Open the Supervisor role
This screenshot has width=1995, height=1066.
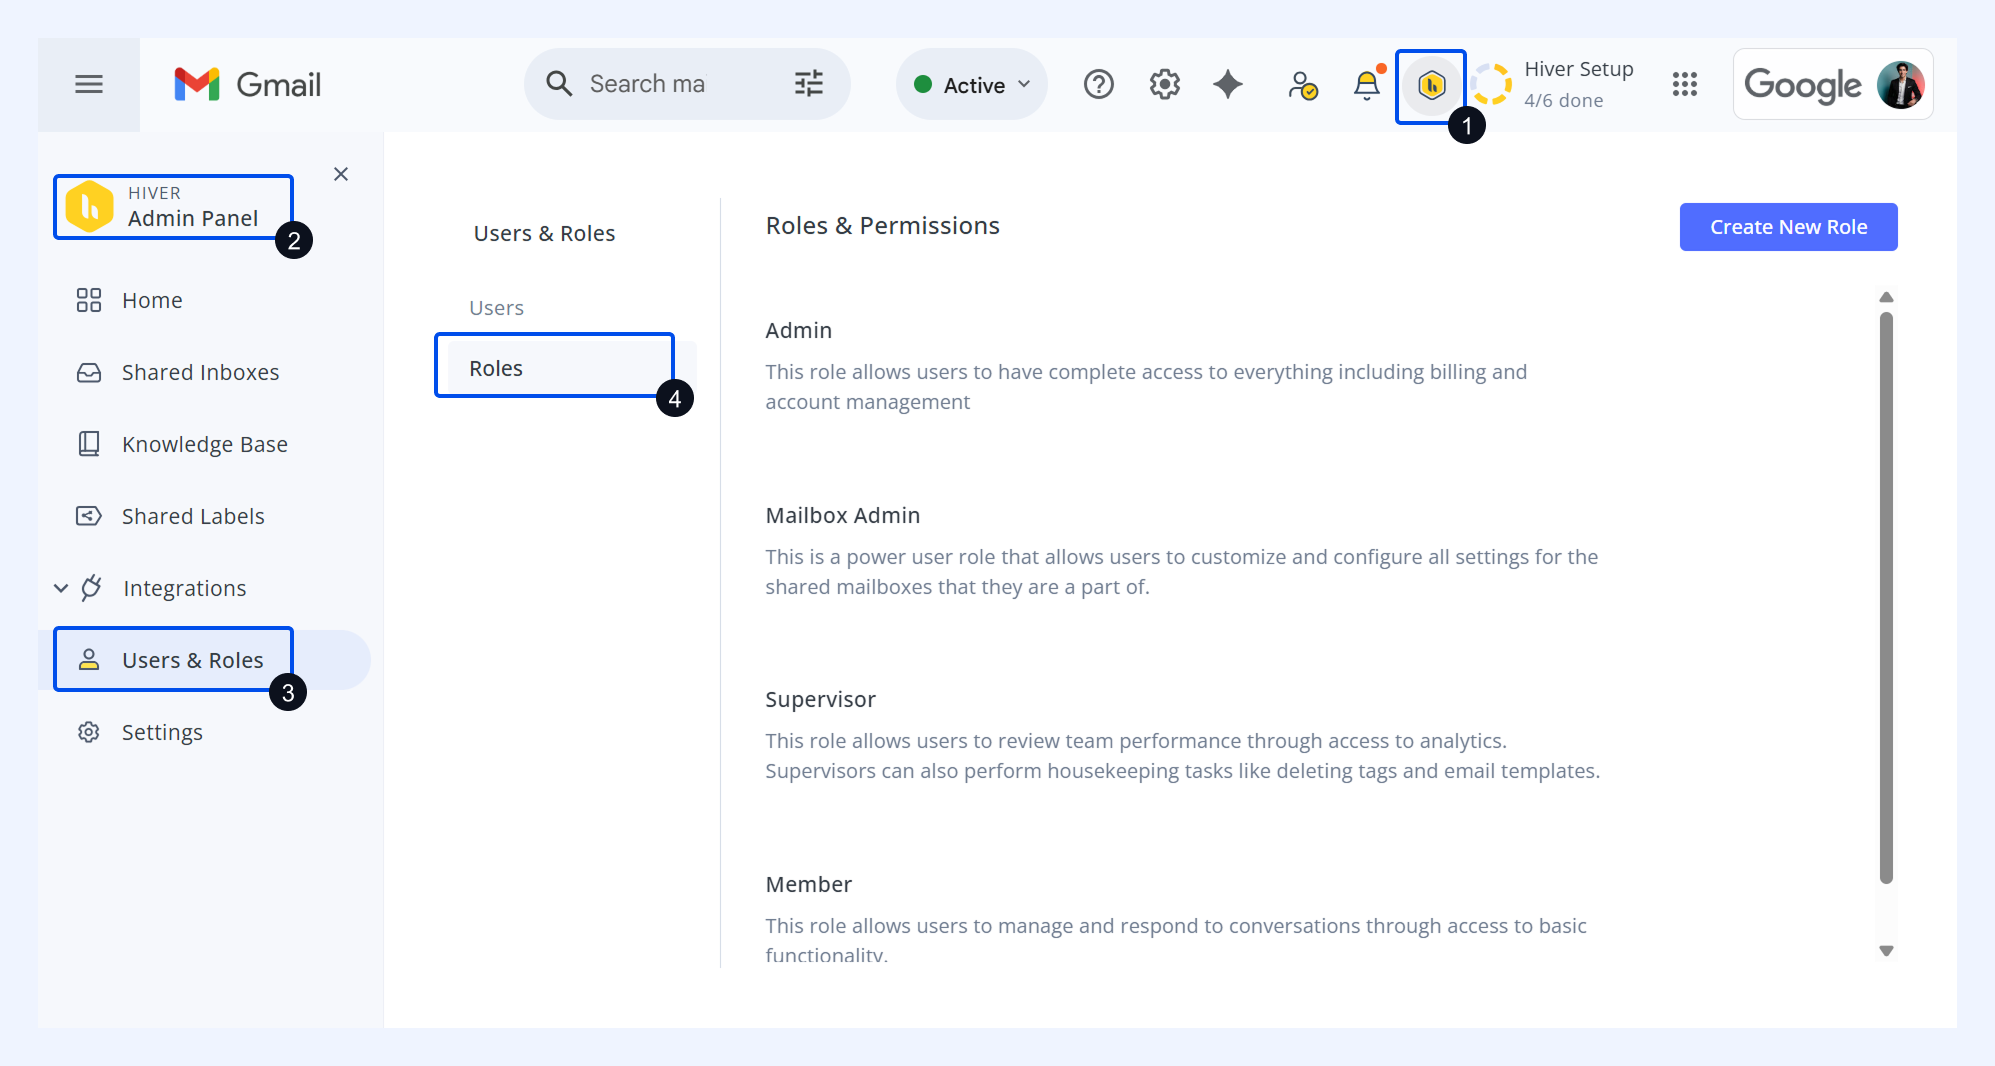click(x=821, y=700)
